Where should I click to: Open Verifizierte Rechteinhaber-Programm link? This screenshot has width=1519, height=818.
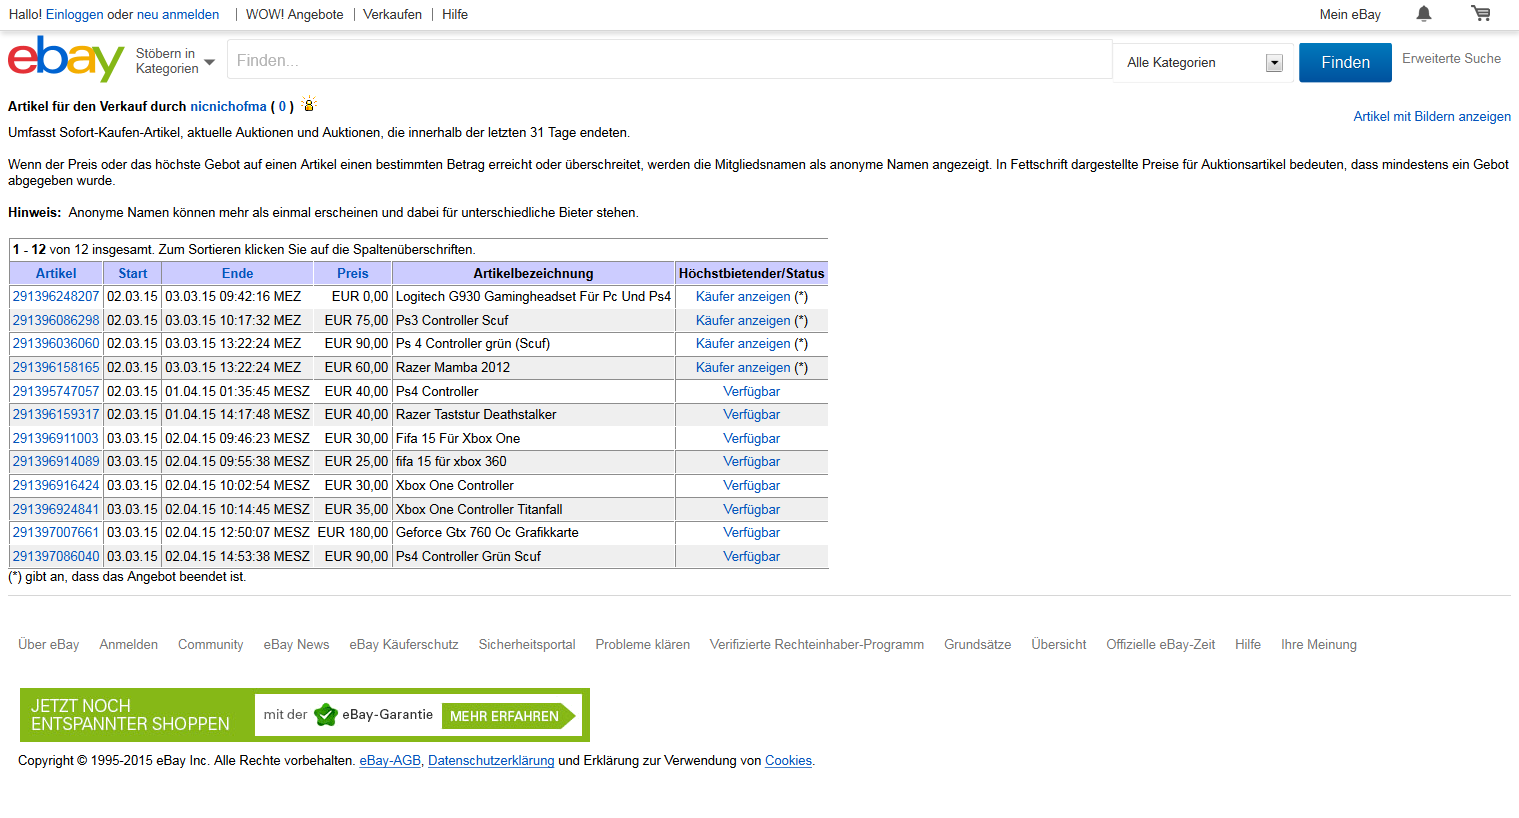817,644
